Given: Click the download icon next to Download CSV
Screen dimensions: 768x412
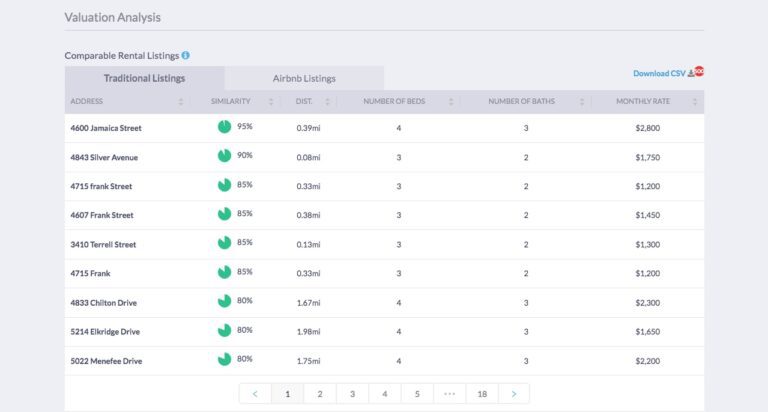Looking at the screenshot, I should pos(689,73).
